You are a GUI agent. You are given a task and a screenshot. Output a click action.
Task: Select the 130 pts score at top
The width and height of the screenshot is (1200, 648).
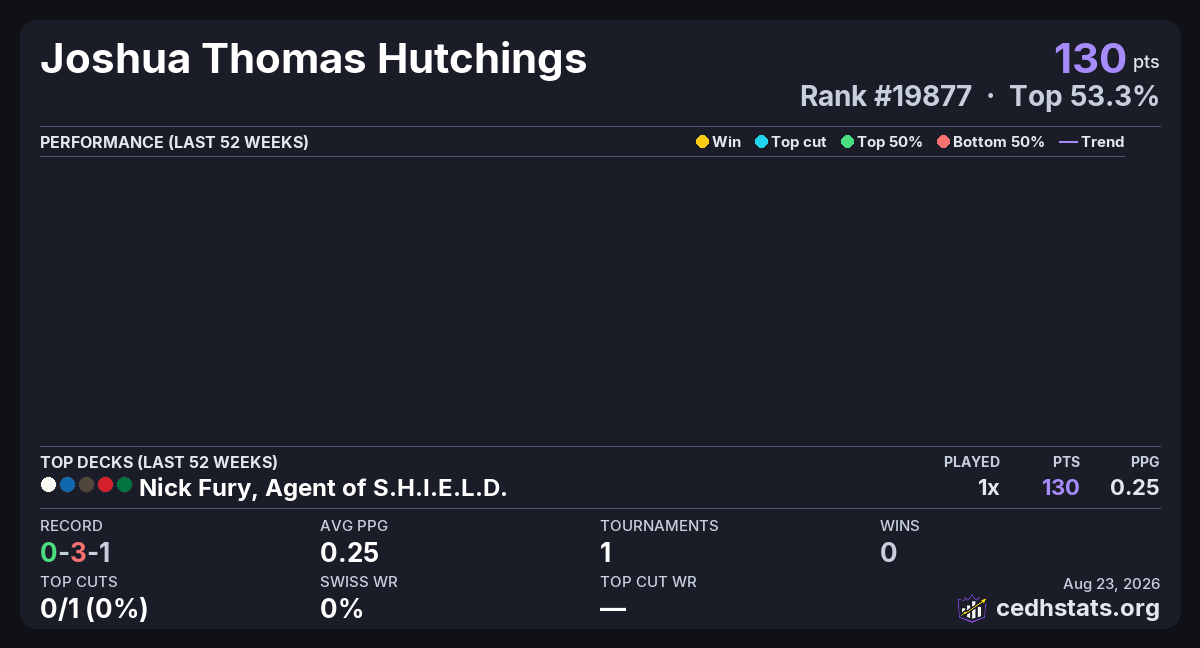[x=1107, y=58]
